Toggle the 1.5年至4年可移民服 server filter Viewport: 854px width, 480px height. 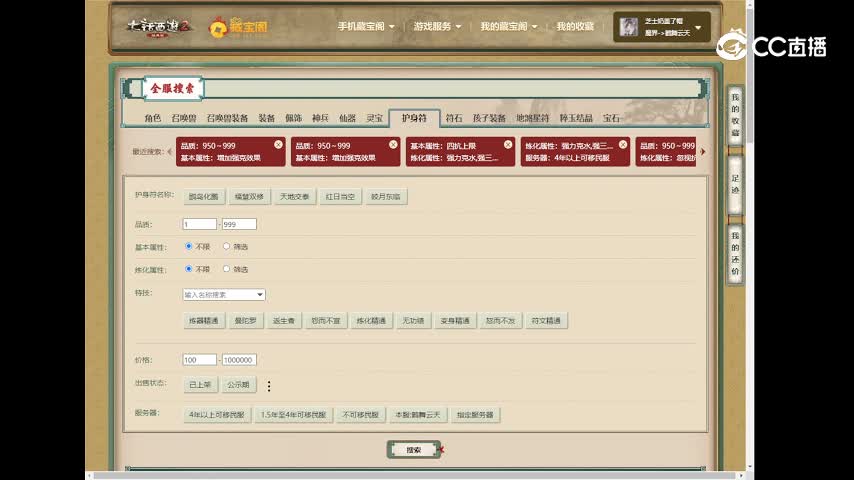coord(293,415)
